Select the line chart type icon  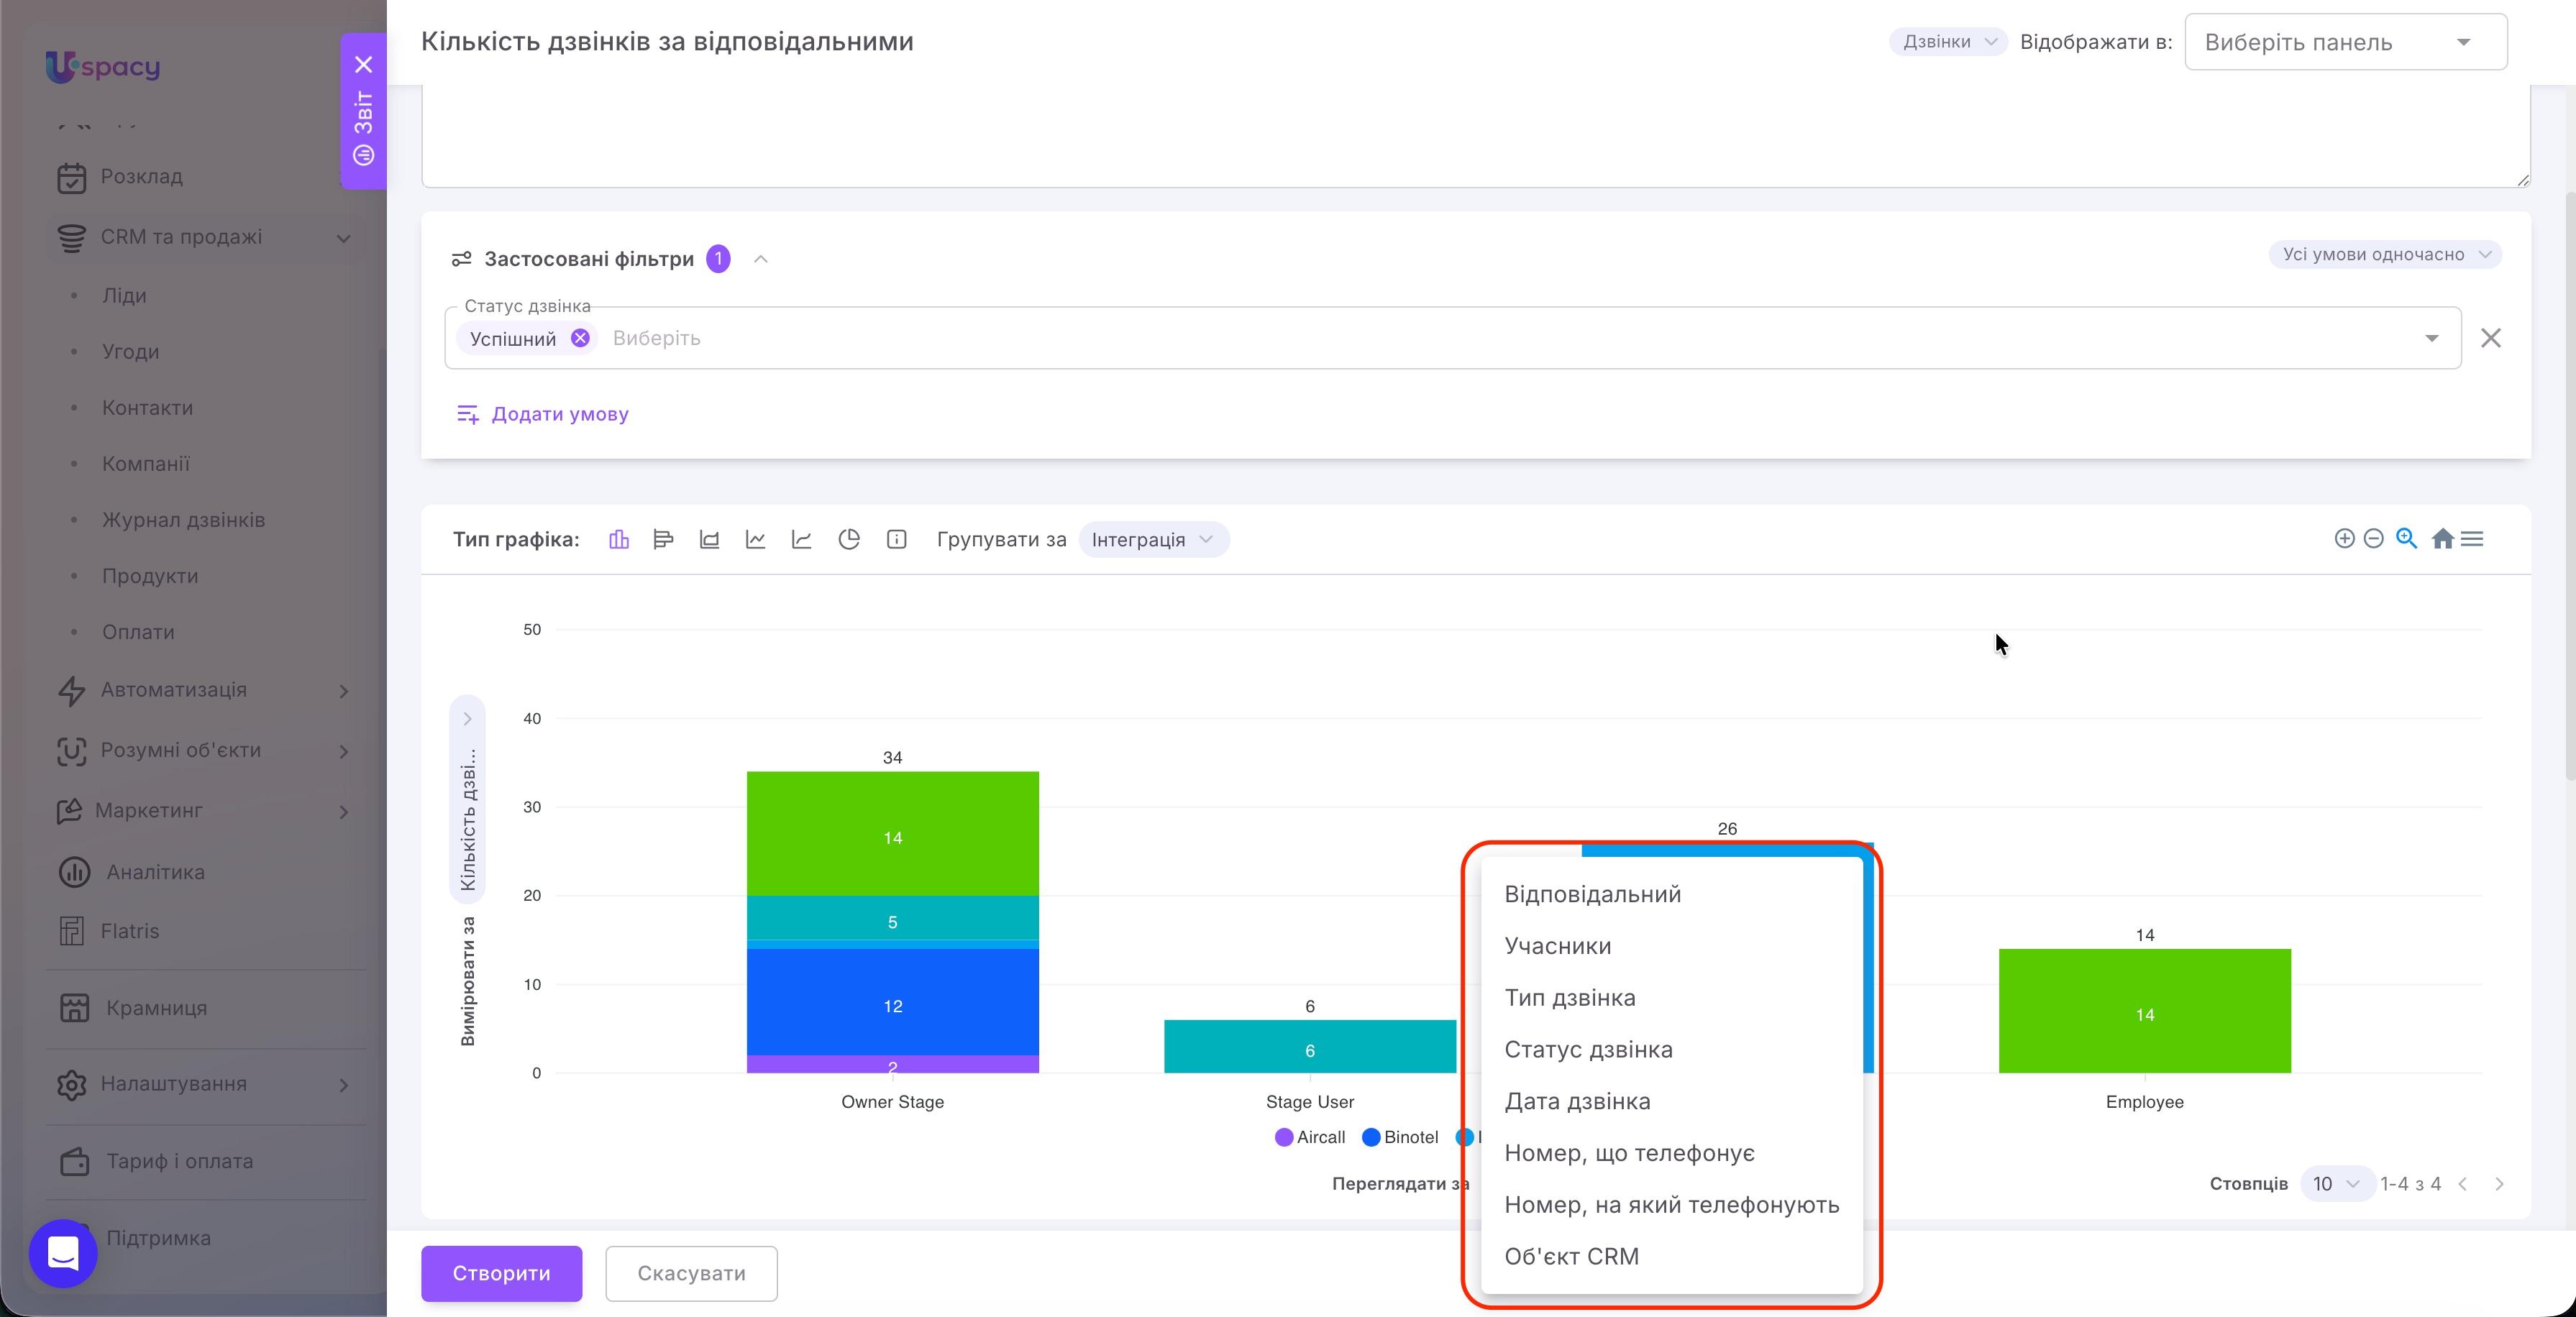click(x=755, y=540)
